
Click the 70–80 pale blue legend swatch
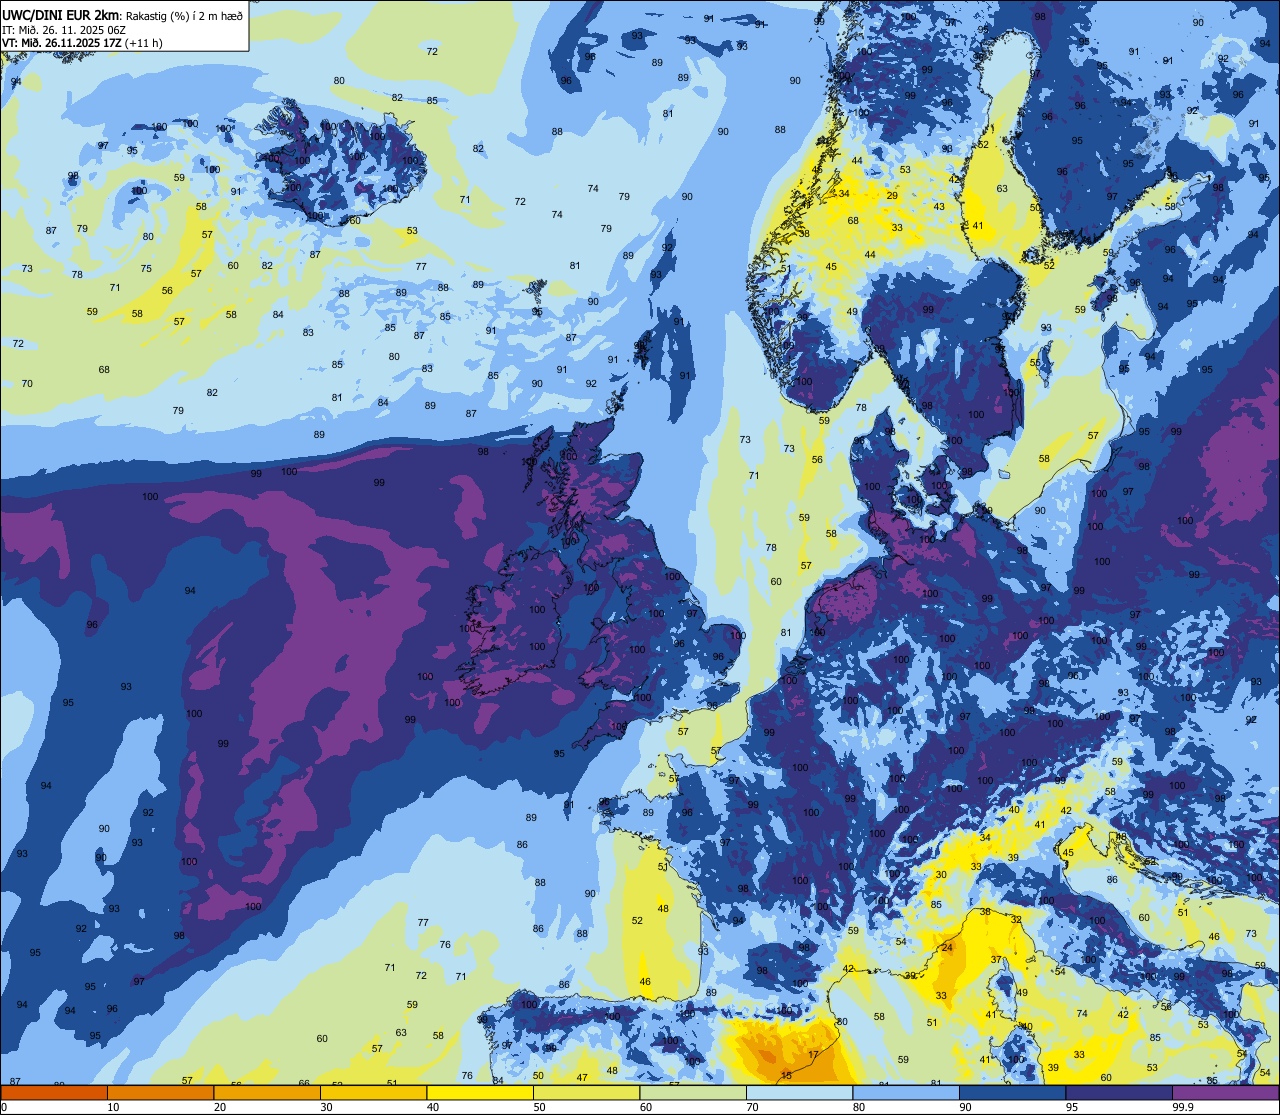pos(799,1093)
